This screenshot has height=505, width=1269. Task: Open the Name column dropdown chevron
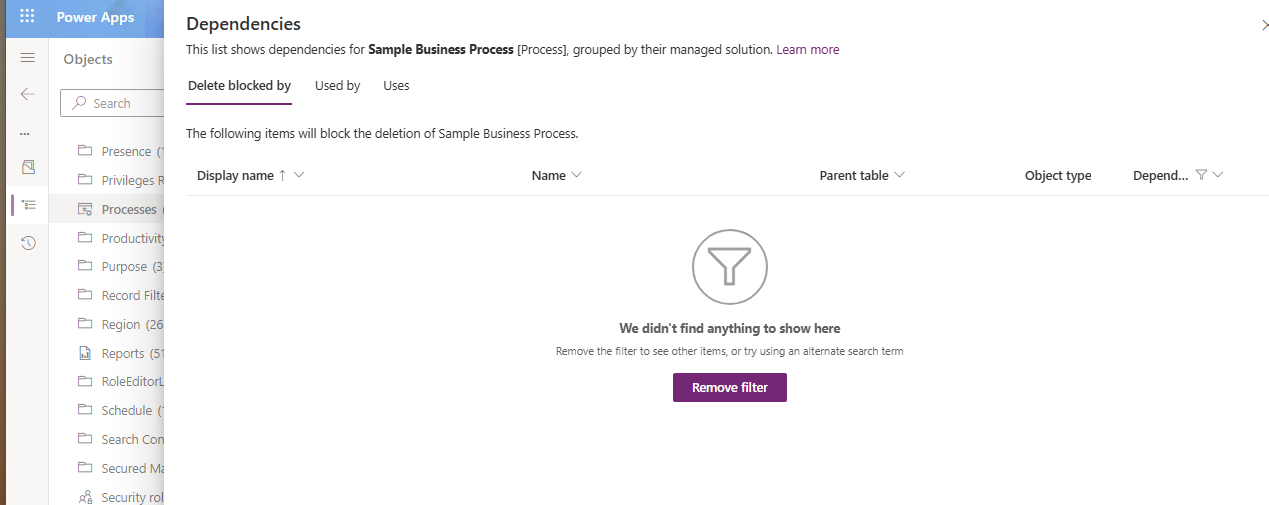tap(576, 175)
